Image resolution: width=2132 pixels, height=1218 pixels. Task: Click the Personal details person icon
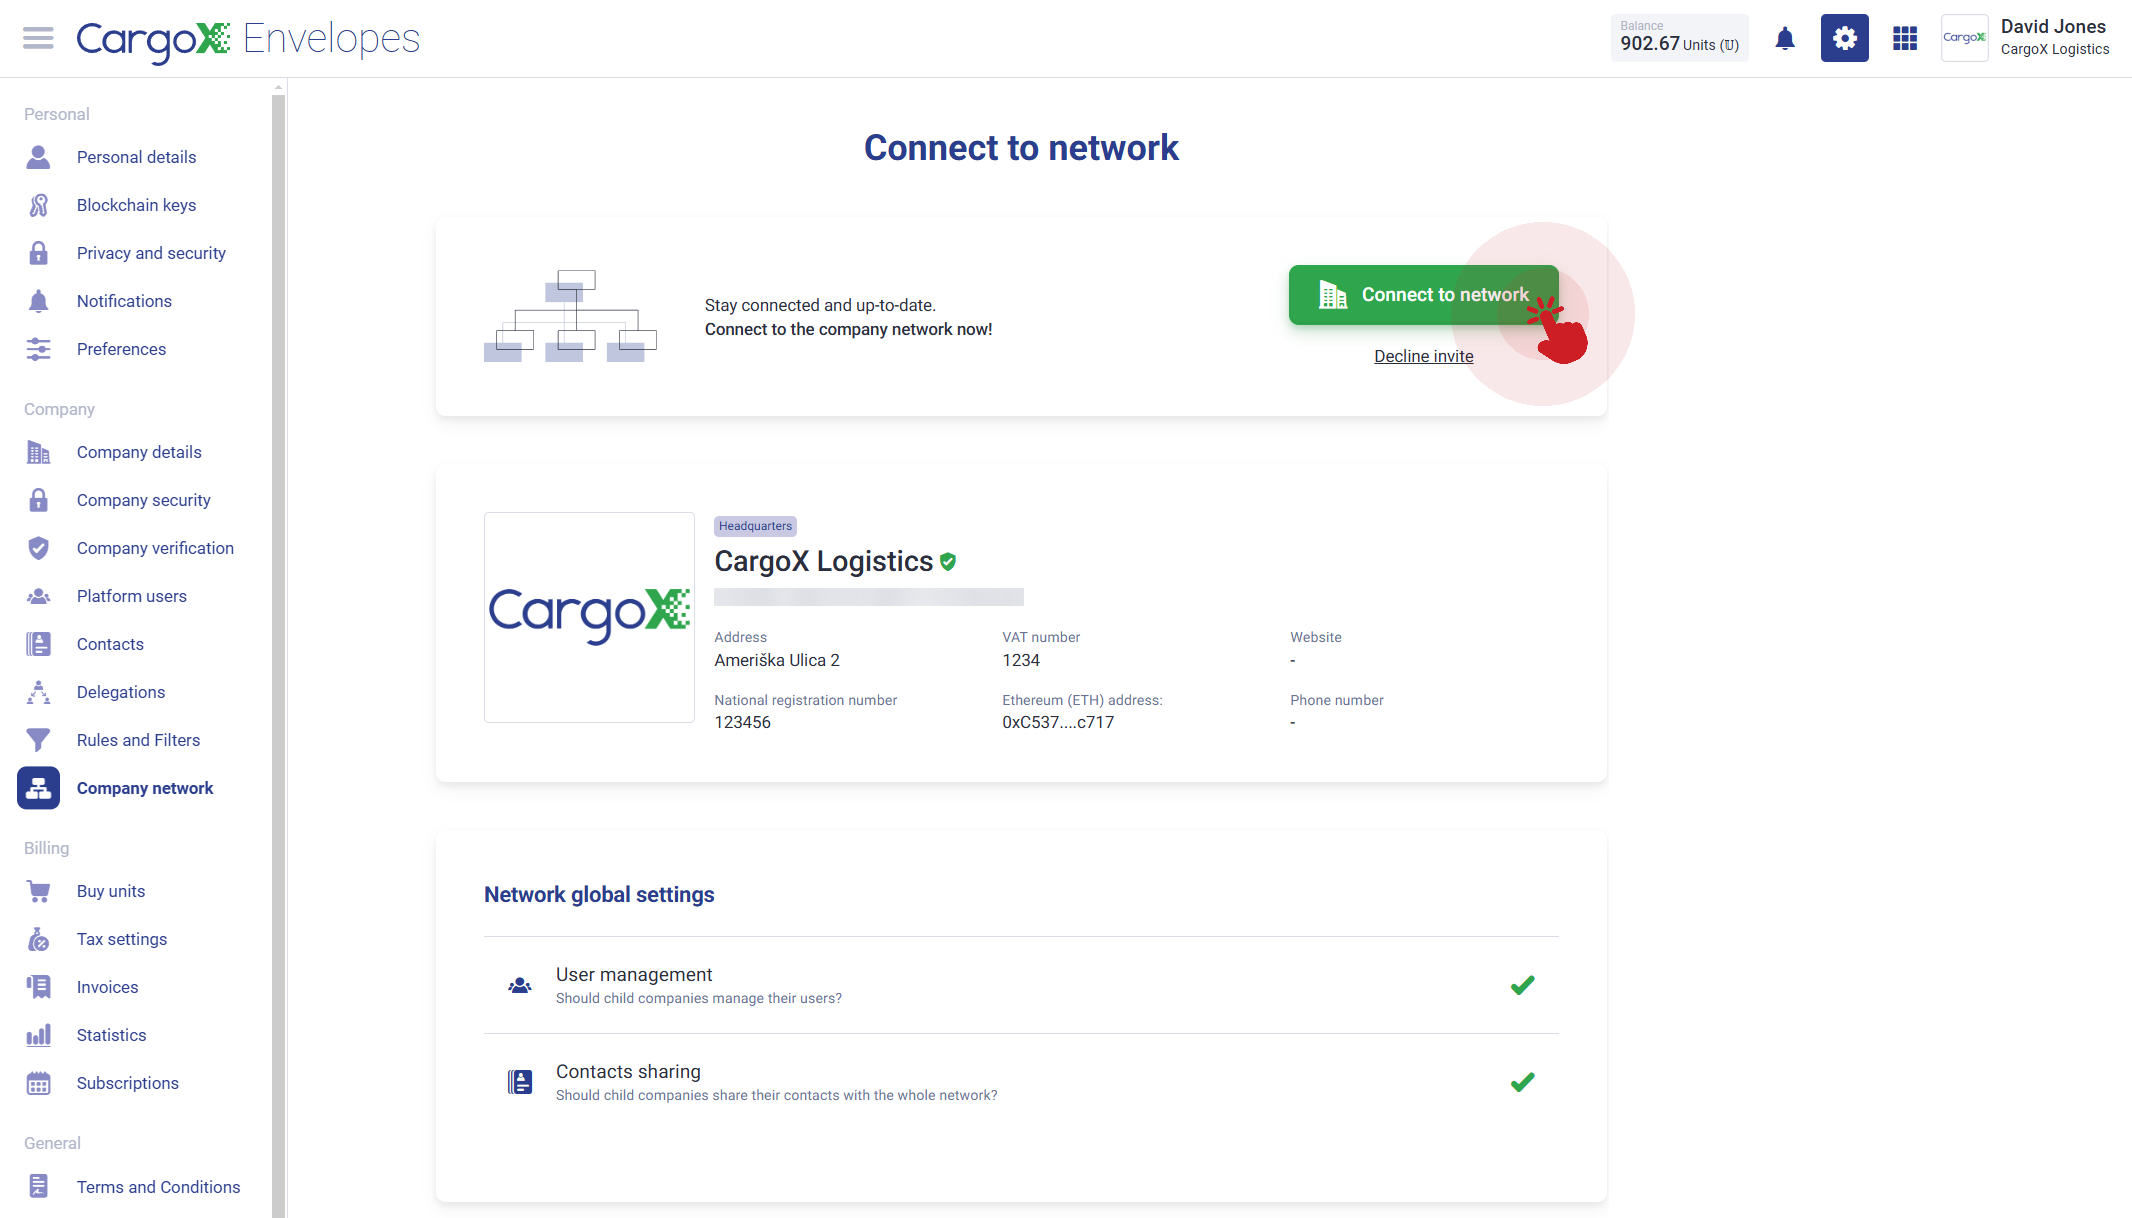[x=38, y=157]
